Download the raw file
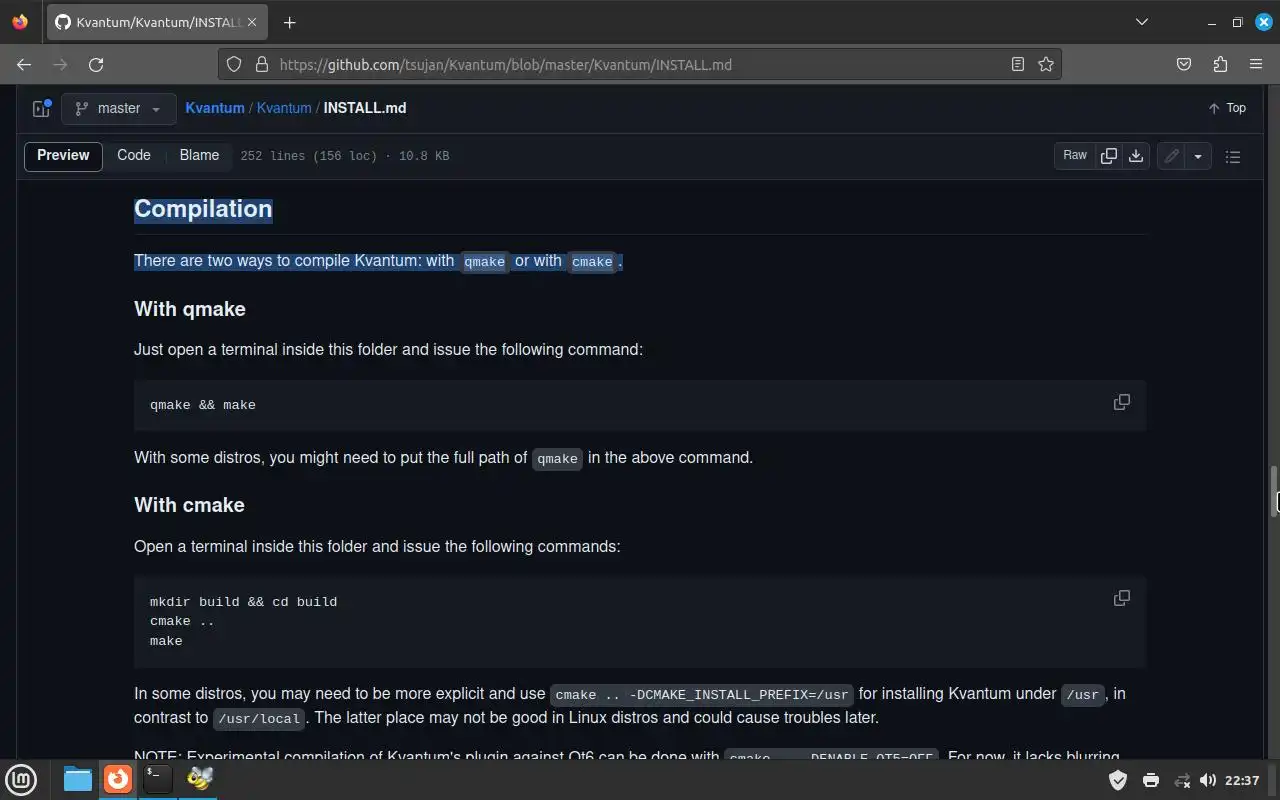This screenshot has width=1280, height=800. (1136, 156)
